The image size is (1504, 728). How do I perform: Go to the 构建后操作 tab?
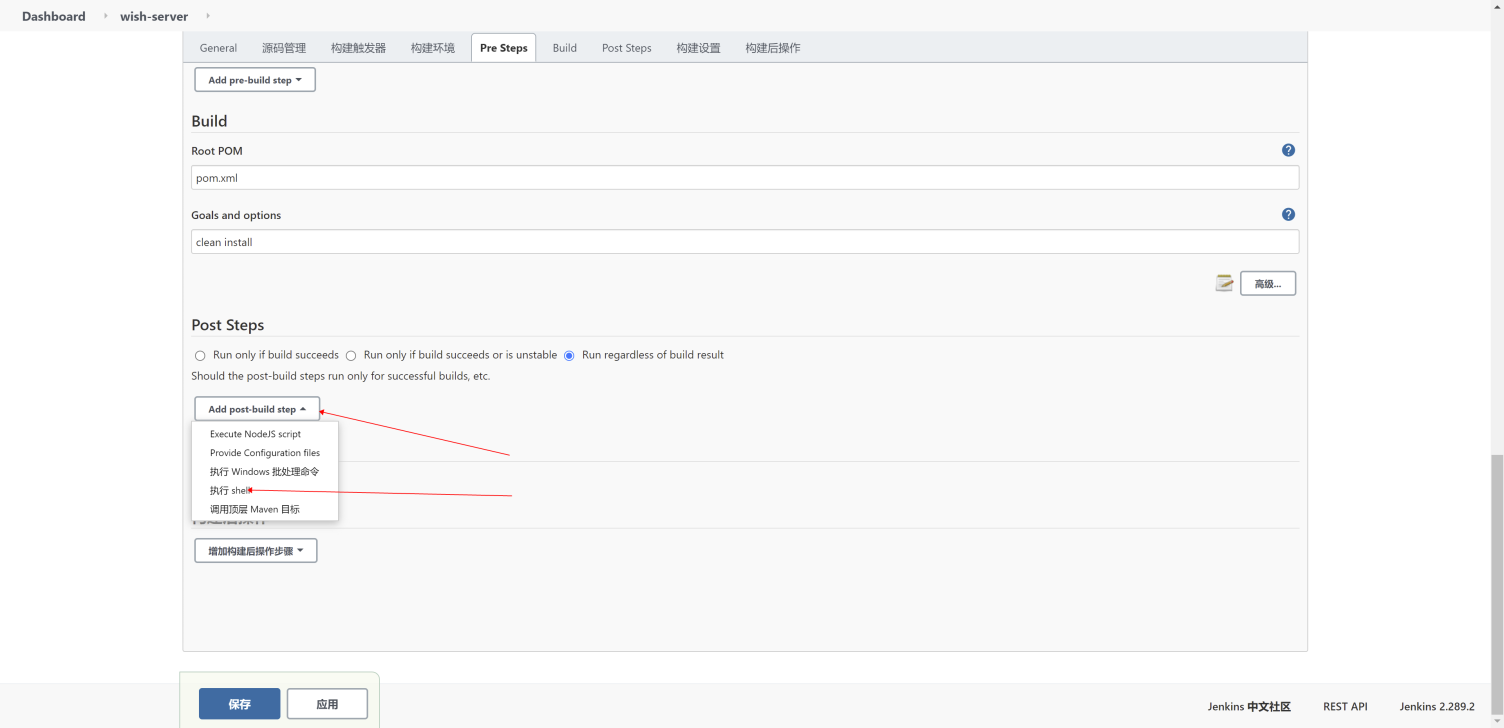click(x=772, y=48)
